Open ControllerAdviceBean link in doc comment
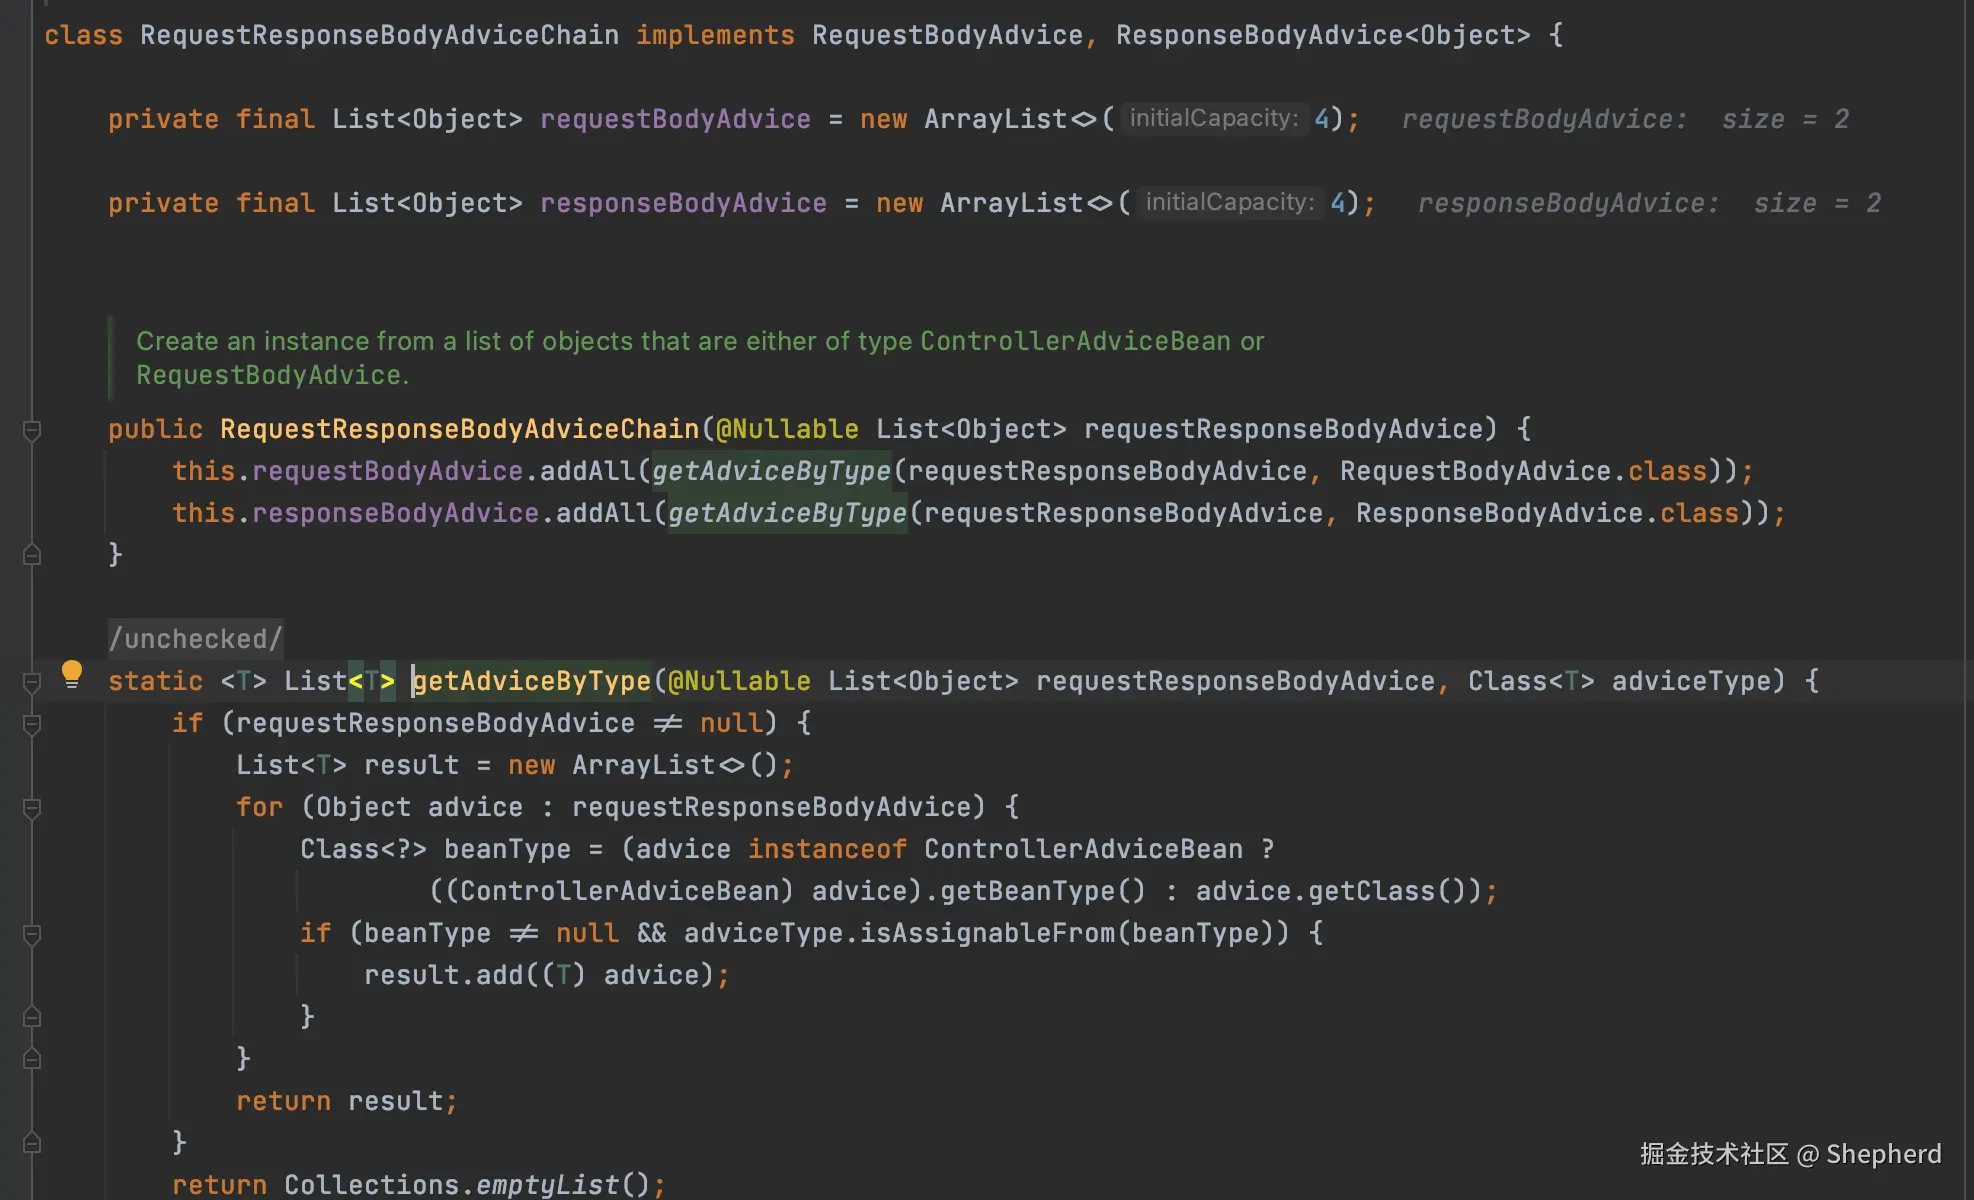The height and width of the screenshot is (1200, 1974). 1075,342
